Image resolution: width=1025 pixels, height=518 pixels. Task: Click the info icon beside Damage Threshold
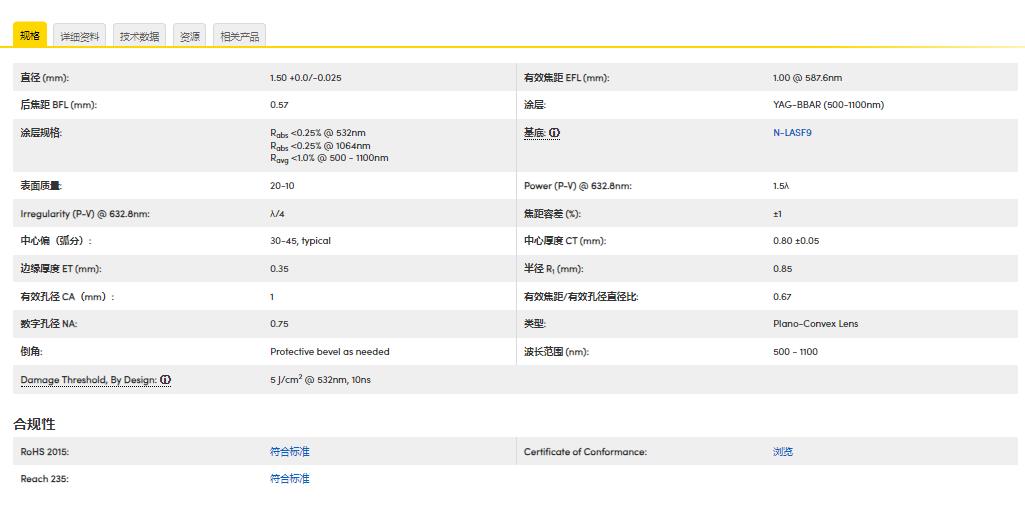coord(165,380)
